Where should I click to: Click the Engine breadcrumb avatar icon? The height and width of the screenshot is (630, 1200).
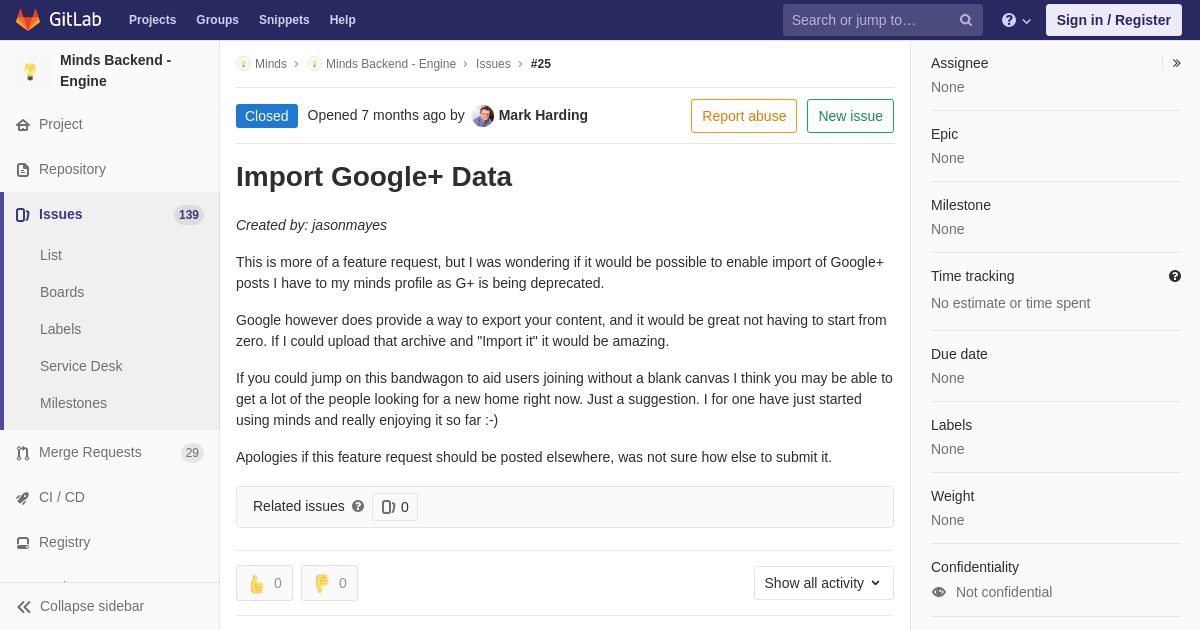314,64
